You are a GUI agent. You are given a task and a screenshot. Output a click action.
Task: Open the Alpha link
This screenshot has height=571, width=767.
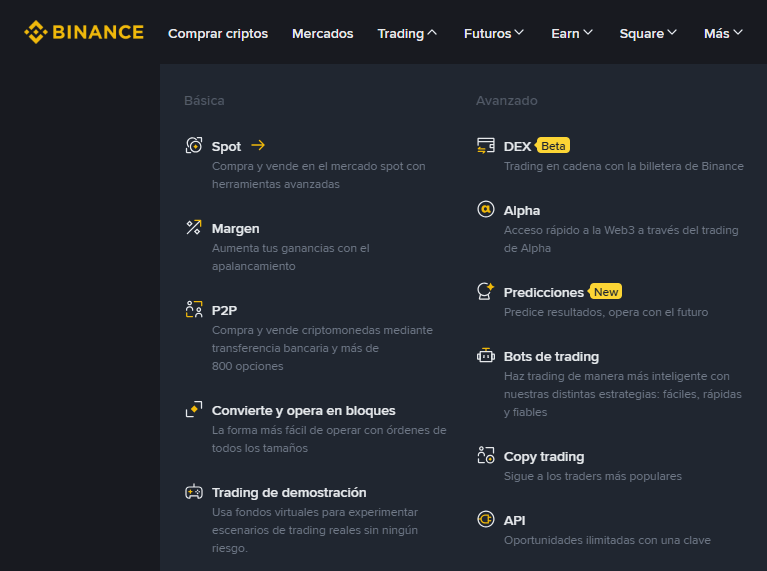click(x=522, y=210)
